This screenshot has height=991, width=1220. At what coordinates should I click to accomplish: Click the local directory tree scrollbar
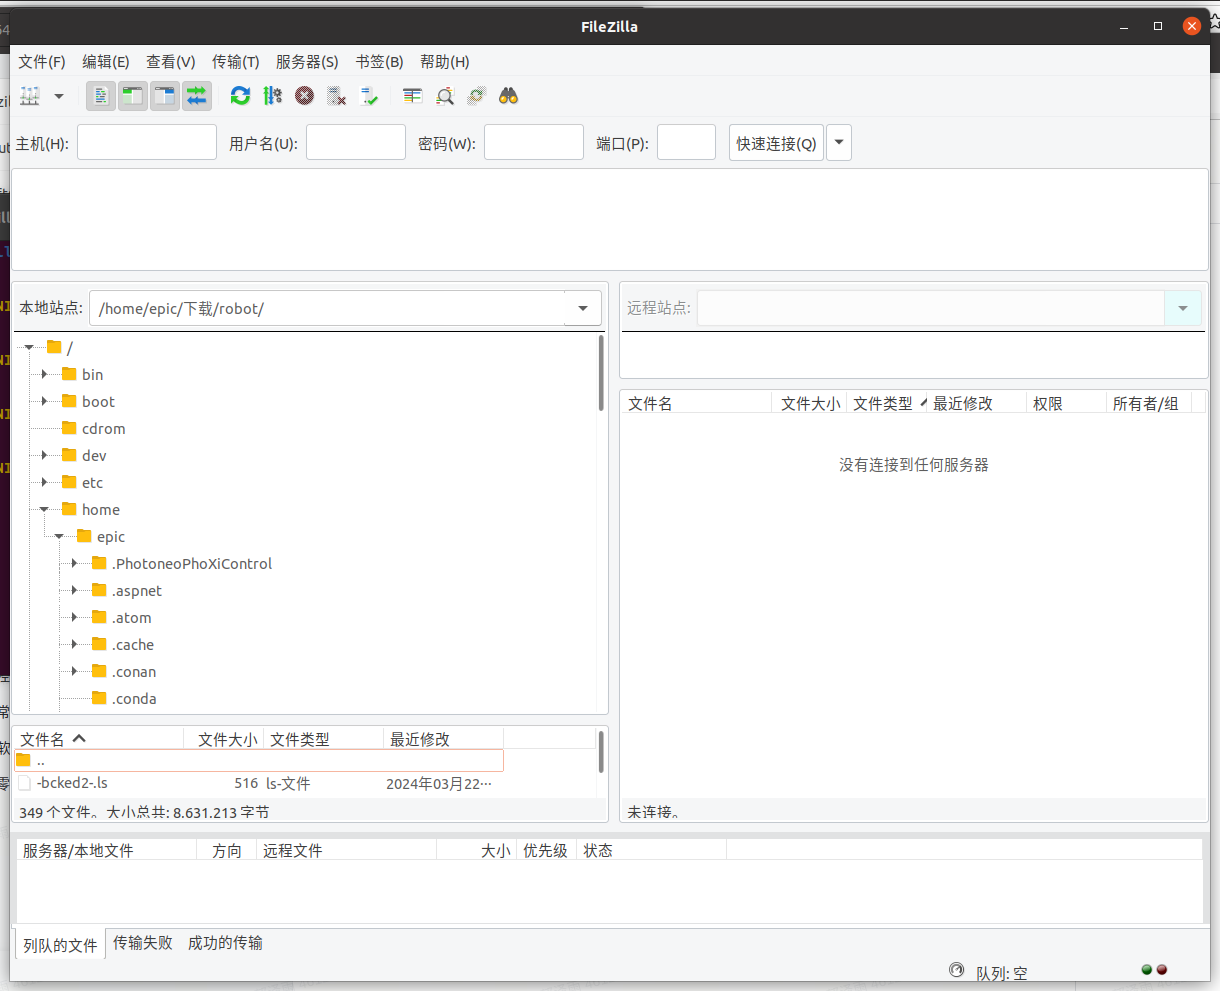pyautogui.click(x=601, y=372)
